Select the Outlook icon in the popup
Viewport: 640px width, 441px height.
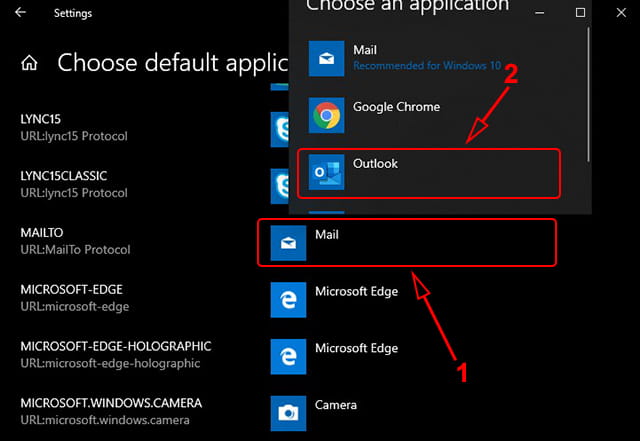point(326,172)
